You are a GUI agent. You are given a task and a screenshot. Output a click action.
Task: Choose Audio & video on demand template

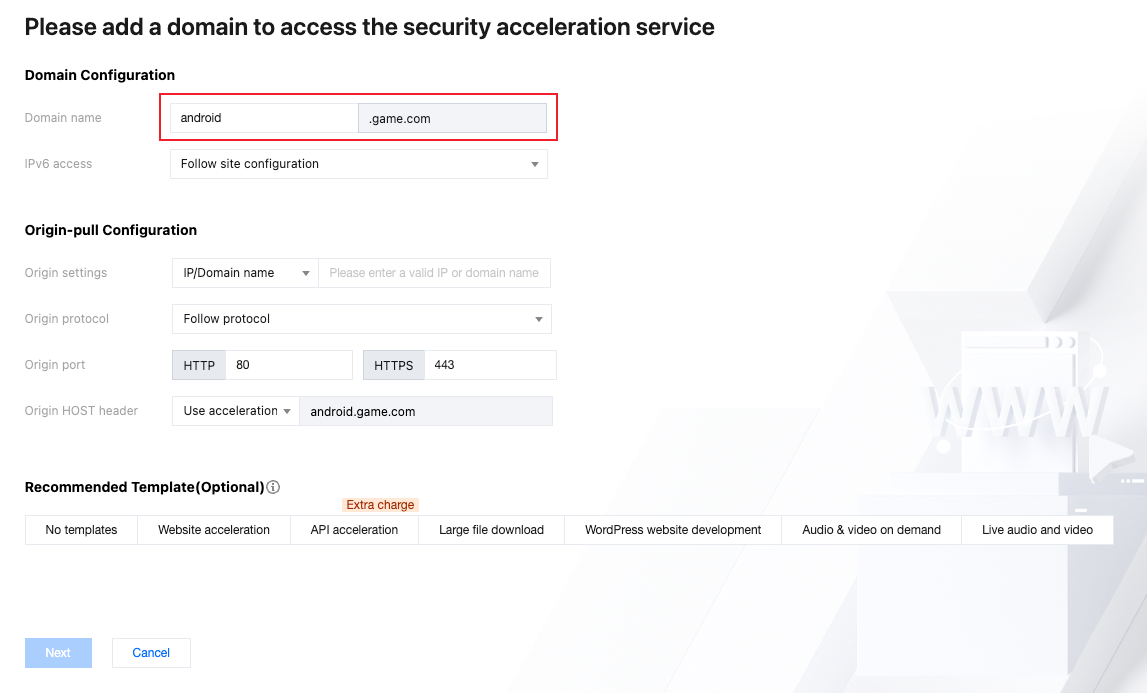tap(871, 530)
